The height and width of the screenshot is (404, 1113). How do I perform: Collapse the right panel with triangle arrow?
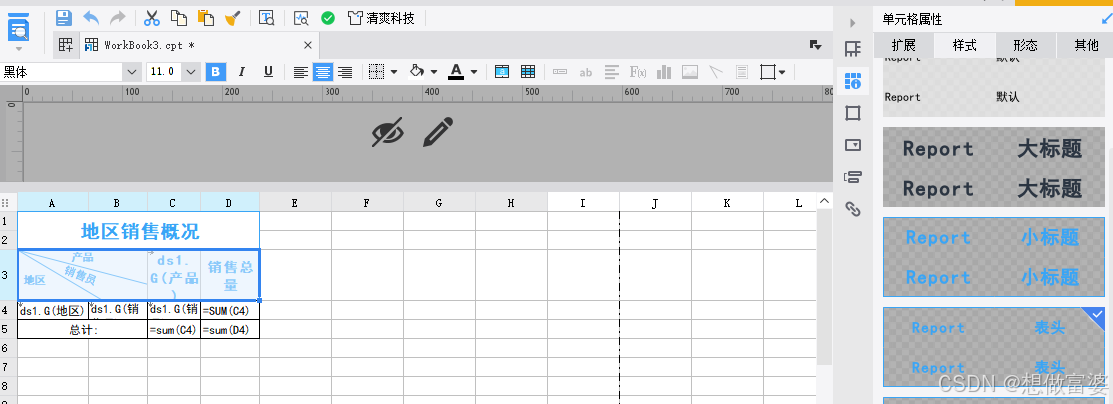(x=853, y=23)
